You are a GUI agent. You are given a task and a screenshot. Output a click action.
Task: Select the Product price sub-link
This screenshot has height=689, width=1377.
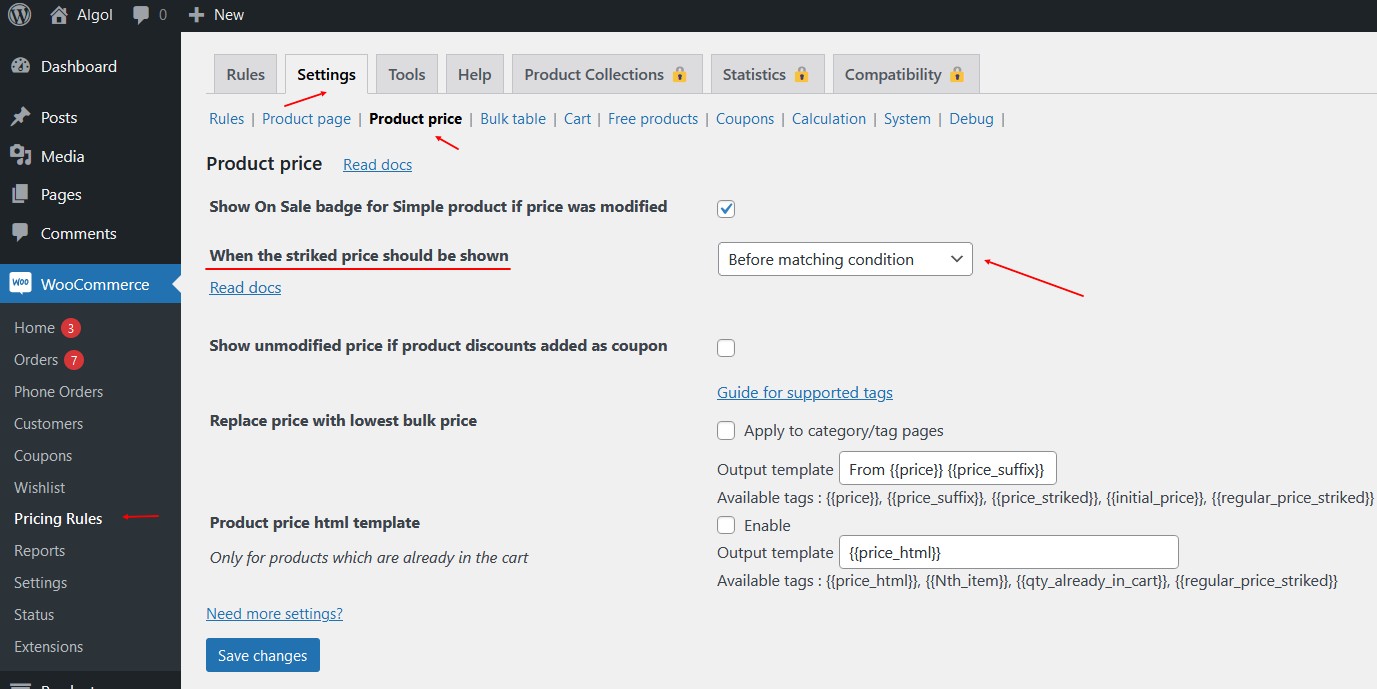point(415,118)
